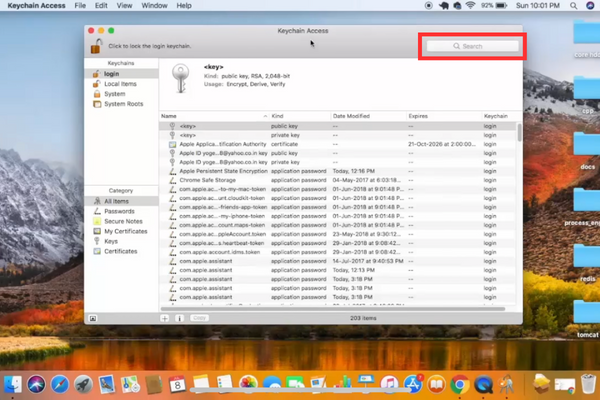The width and height of the screenshot is (600, 400).
Task: Open Finder from the Dock
Action: tap(13, 384)
